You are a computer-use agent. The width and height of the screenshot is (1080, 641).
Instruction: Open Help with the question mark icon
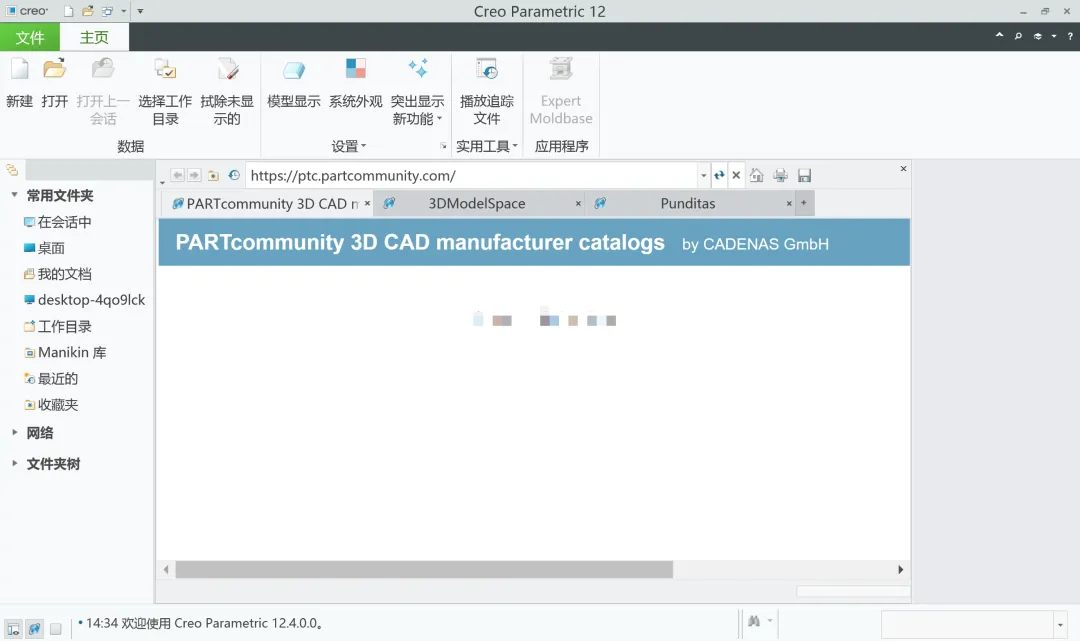tap(1070, 36)
